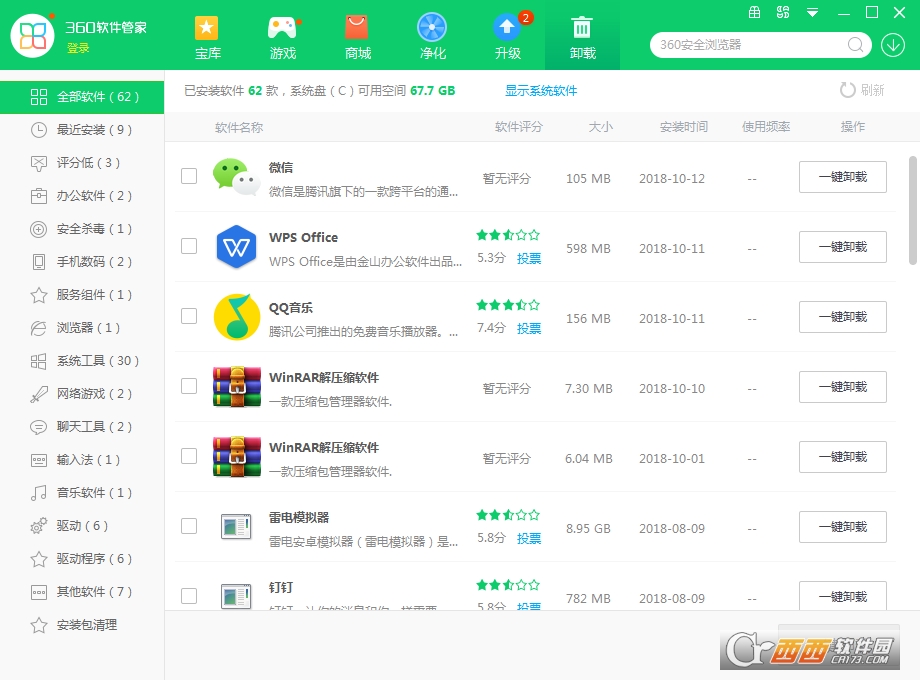
Task: Click the 钉钉 app icon
Action: pos(236,596)
